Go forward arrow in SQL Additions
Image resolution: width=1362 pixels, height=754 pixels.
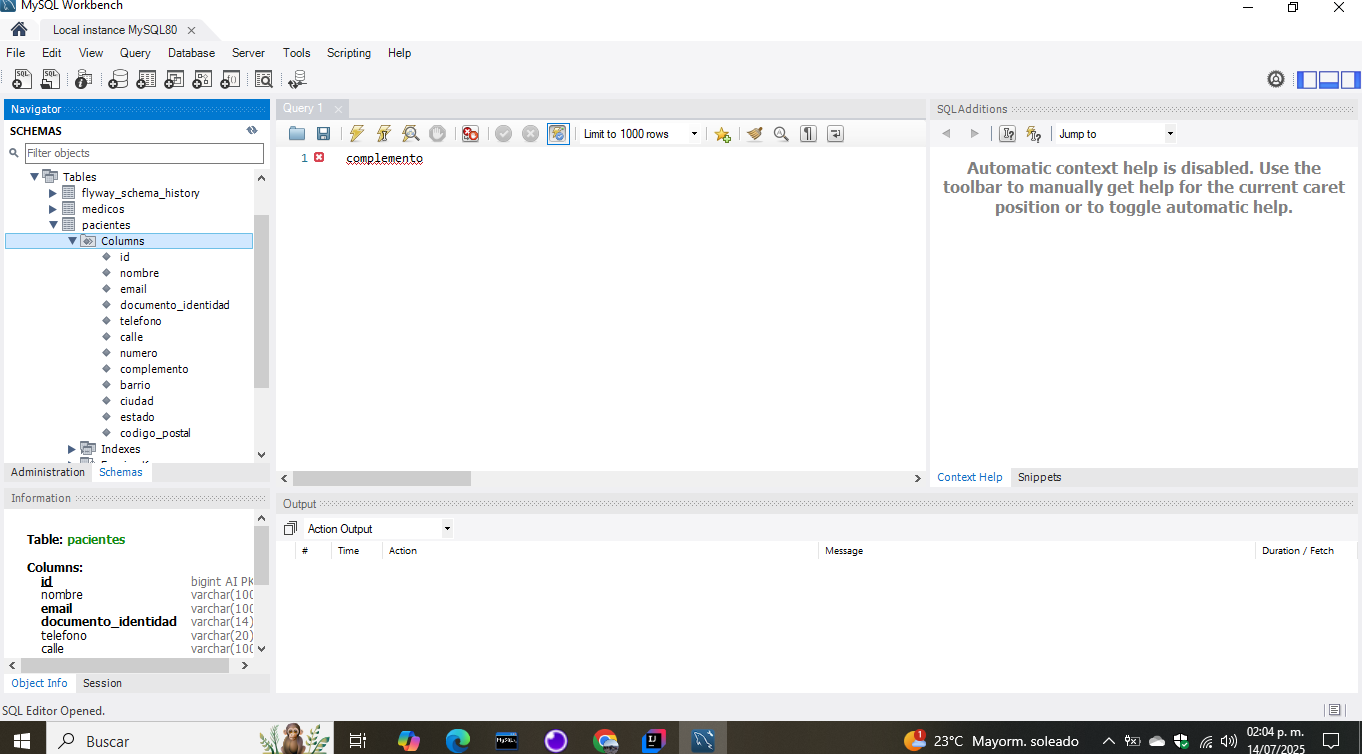(975, 134)
